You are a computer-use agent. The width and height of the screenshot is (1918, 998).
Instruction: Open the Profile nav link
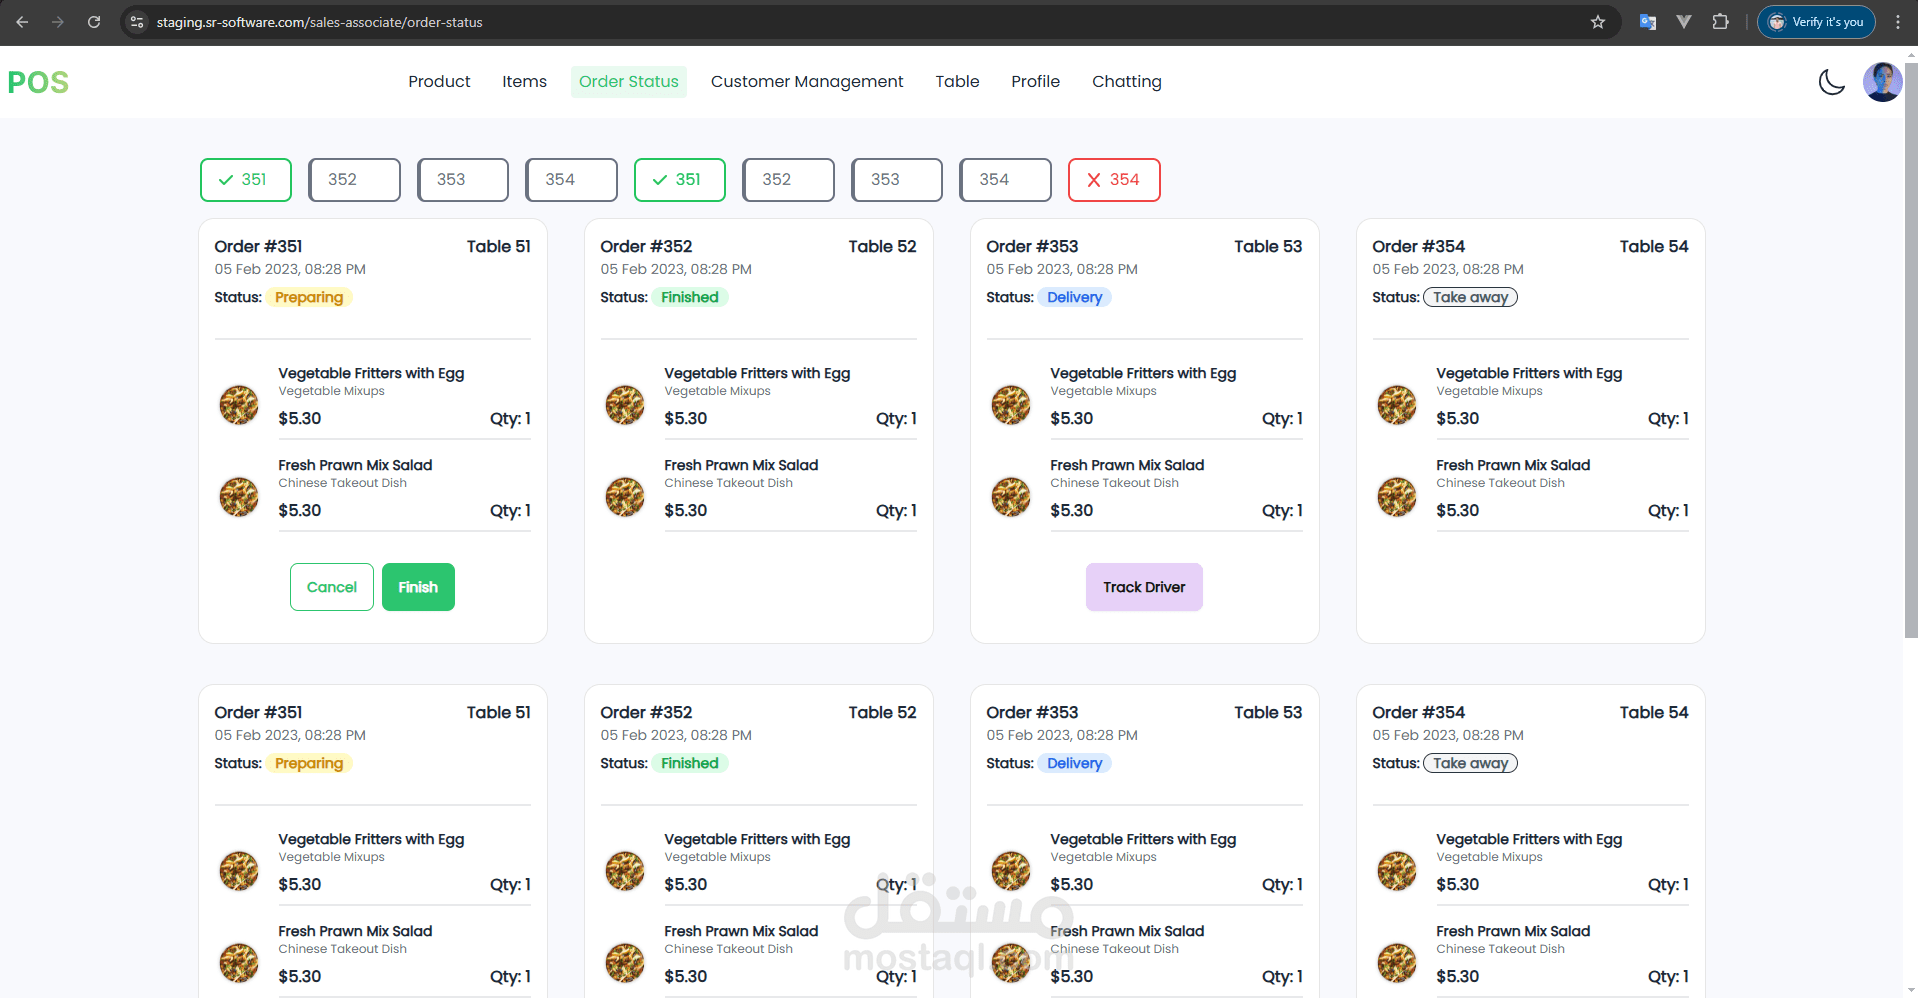click(x=1035, y=82)
